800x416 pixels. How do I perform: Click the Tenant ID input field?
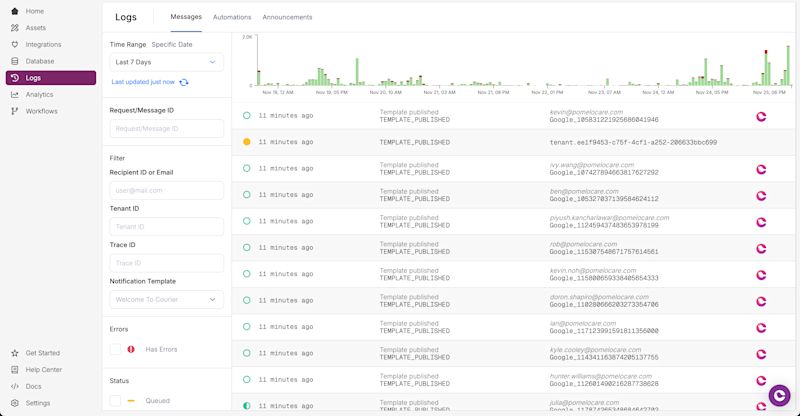(x=166, y=227)
